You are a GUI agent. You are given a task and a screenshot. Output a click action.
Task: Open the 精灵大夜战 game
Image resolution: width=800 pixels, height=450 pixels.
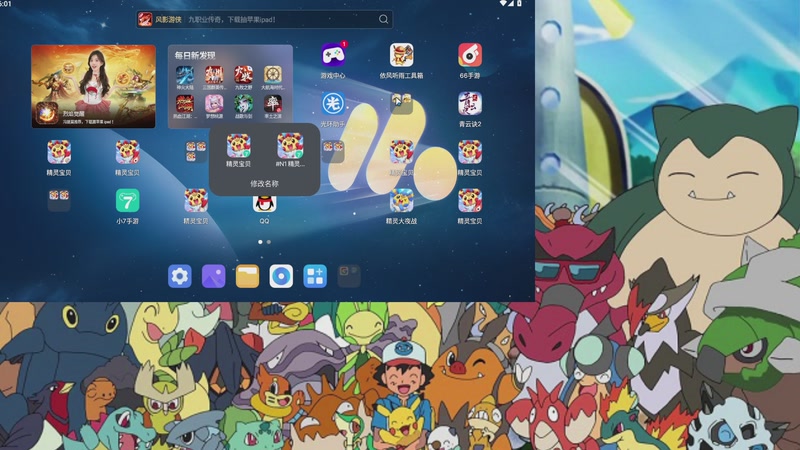pyautogui.click(x=402, y=201)
